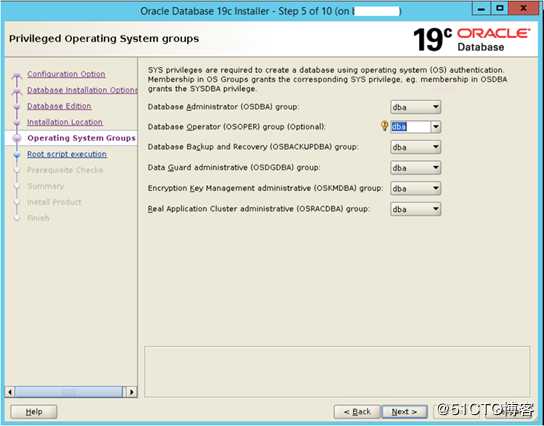The width and height of the screenshot is (544, 426).
Task: Maximize the installer window
Action: [x=500, y=9]
